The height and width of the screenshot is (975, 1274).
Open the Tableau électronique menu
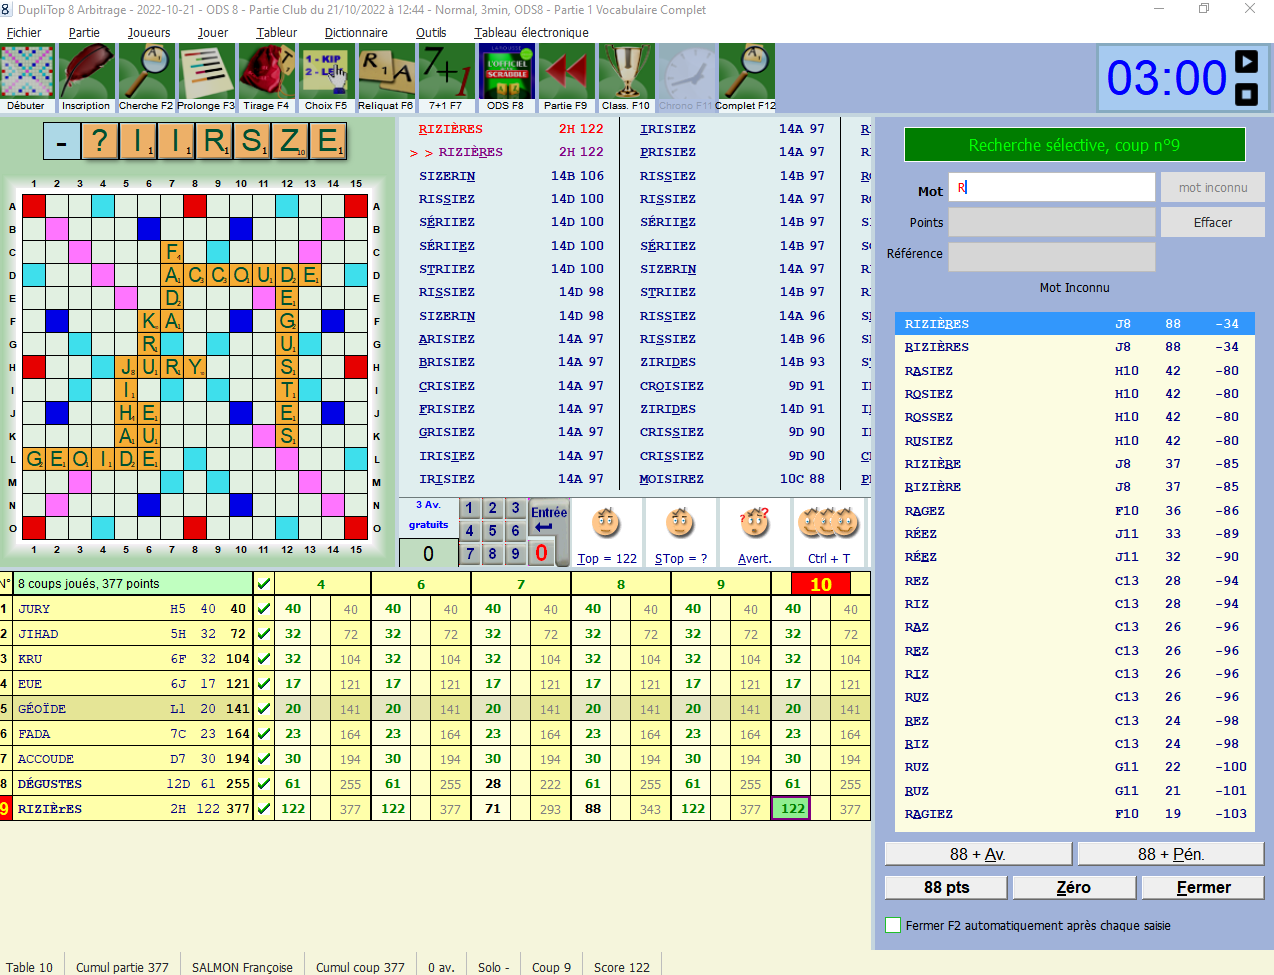(x=531, y=32)
